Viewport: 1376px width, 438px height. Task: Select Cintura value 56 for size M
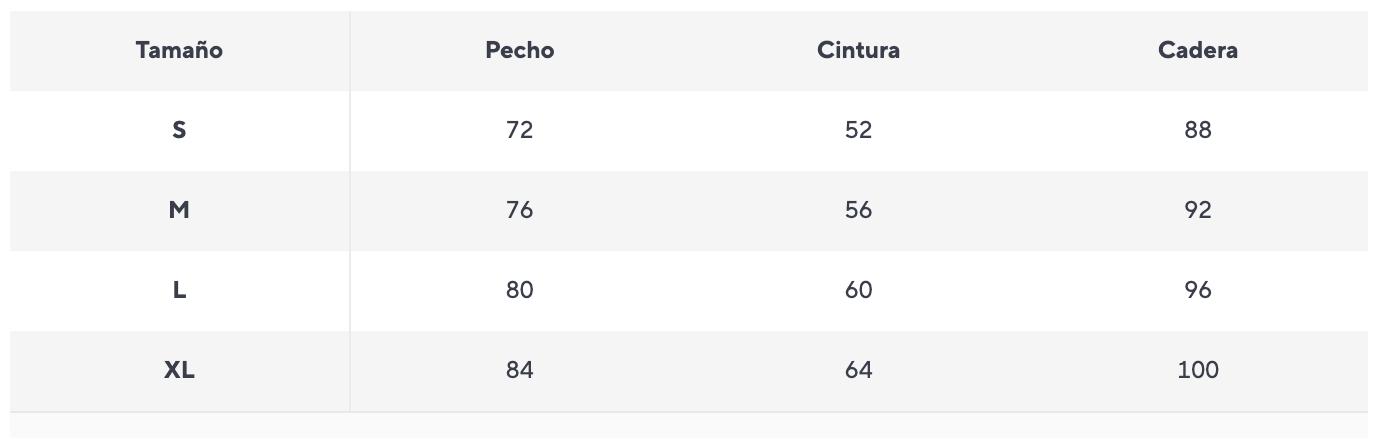(858, 210)
